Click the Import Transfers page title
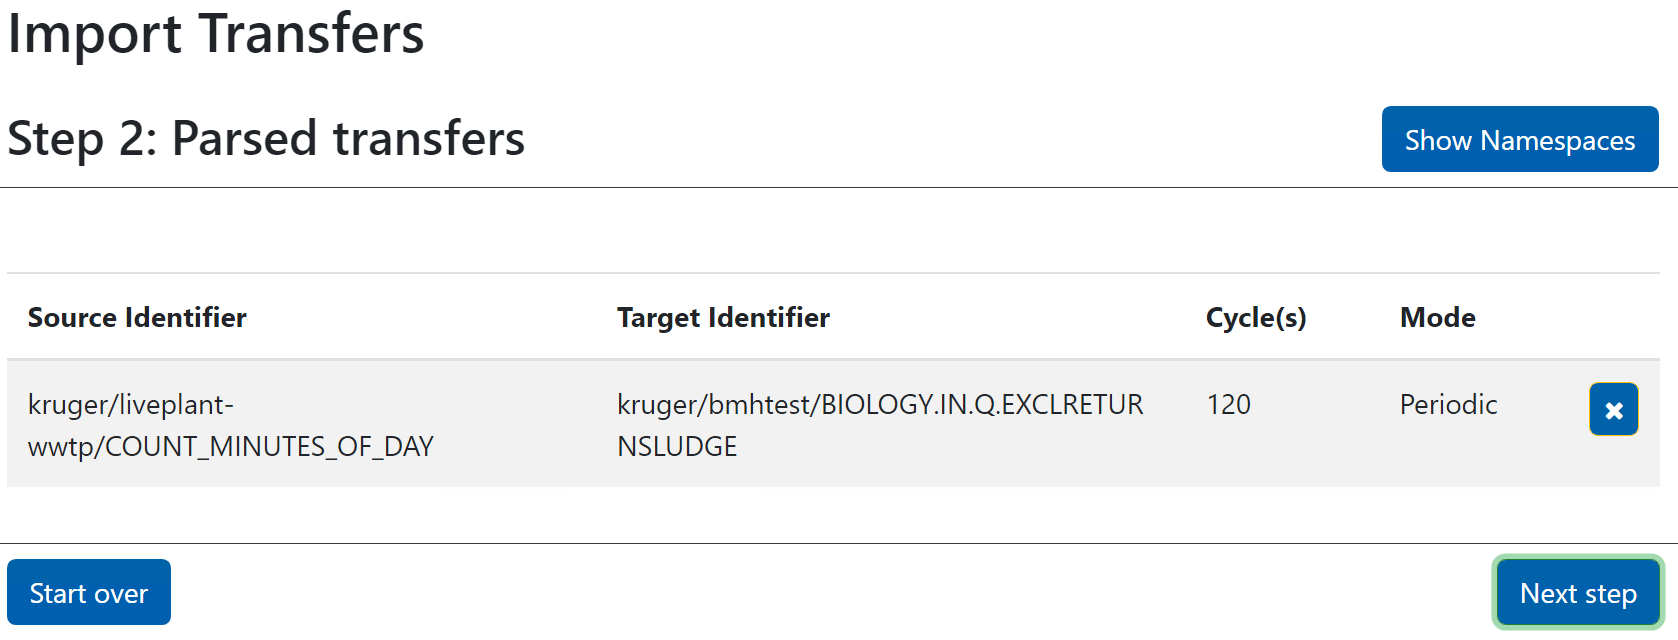Viewport: 1678px width, 640px height. (x=216, y=34)
